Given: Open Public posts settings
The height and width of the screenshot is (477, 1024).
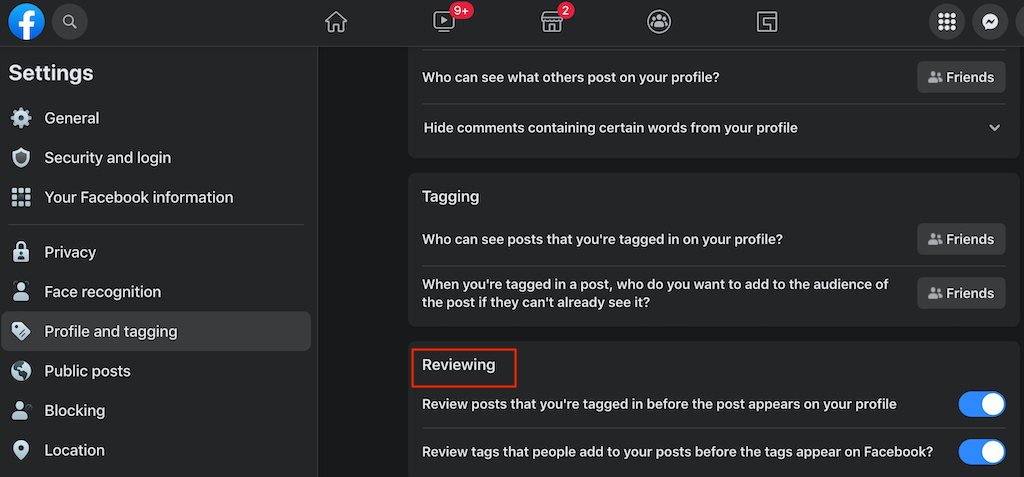Looking at the screenshot, I should click(156, 371).
